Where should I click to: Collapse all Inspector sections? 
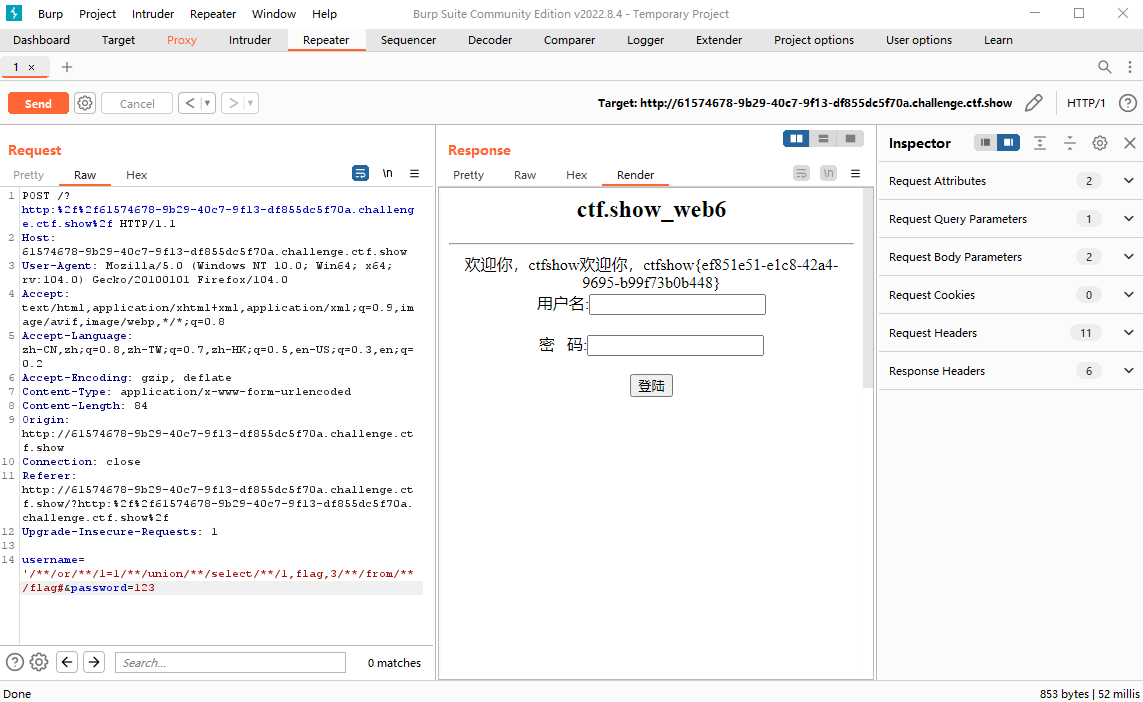pos(1069,143)
